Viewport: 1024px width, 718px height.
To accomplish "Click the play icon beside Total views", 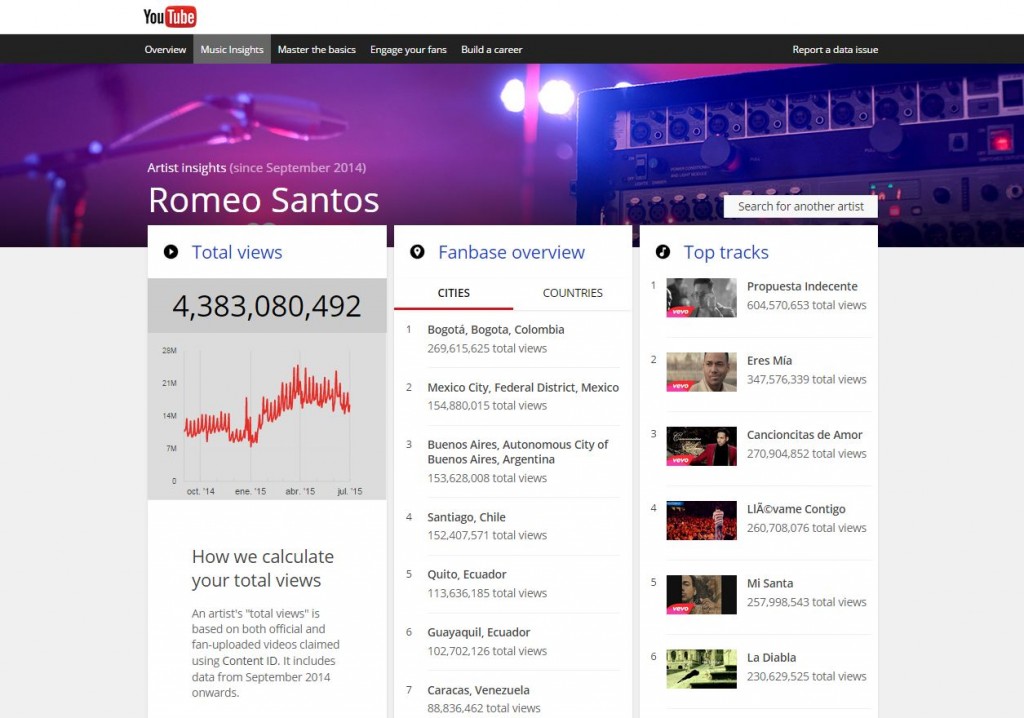I will click(171, 252).
